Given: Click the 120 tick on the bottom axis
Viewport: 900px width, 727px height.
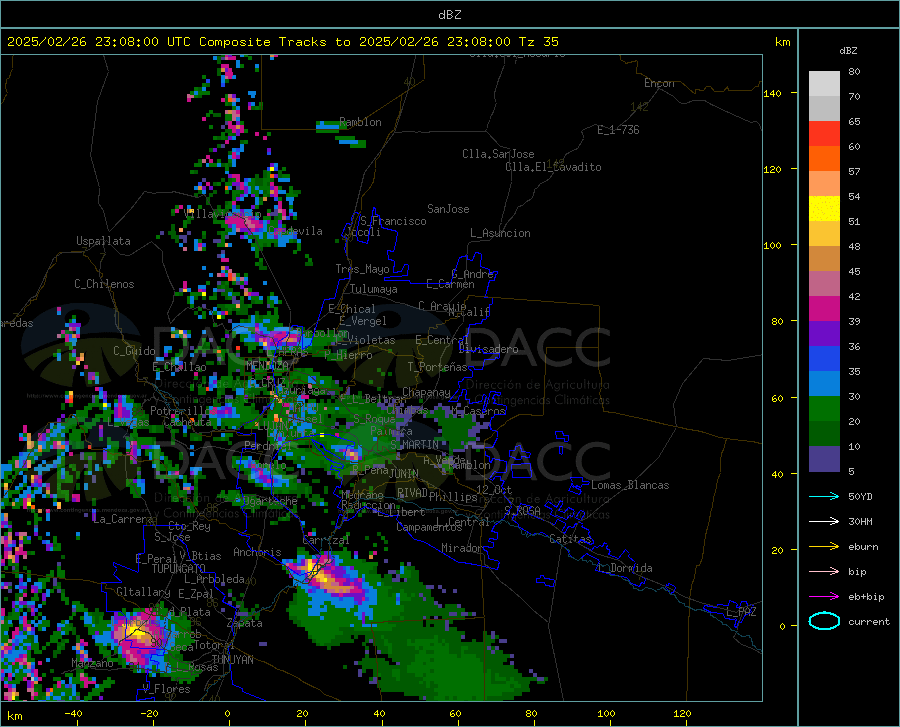Looking at the screenshot, I should [x=682, y=713].
